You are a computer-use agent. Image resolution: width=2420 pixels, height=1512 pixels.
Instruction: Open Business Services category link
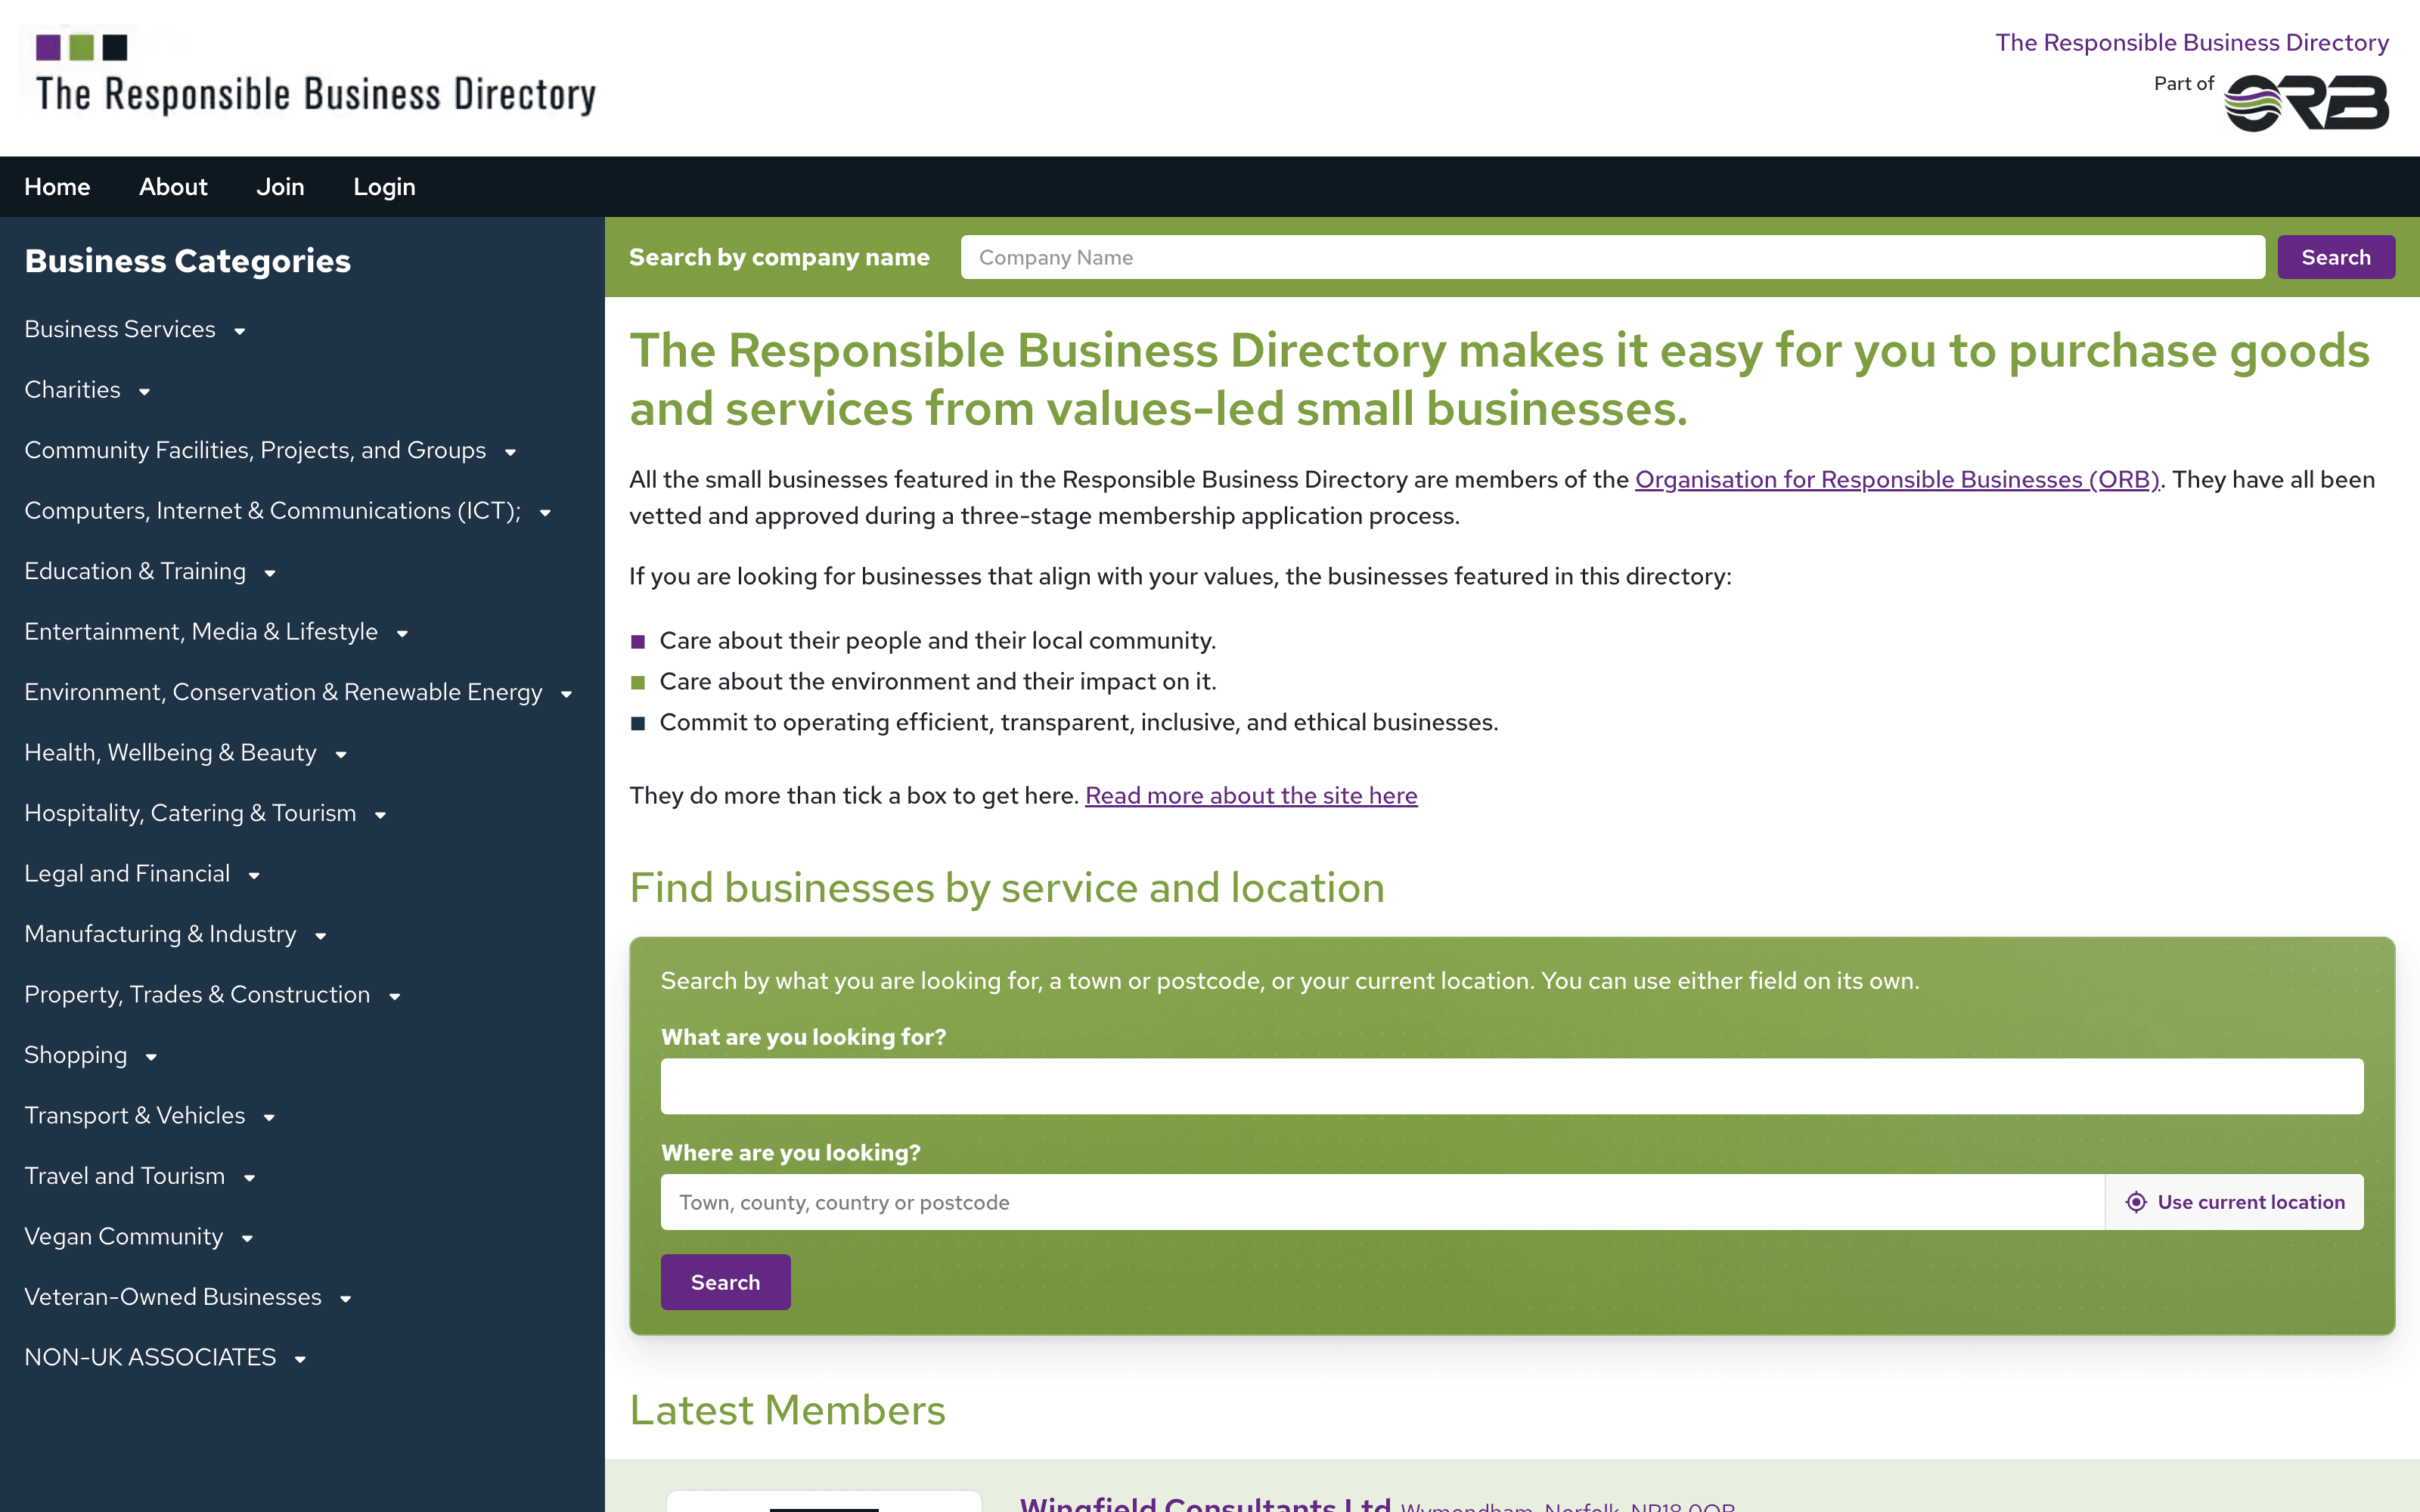[x=120, y=329]
